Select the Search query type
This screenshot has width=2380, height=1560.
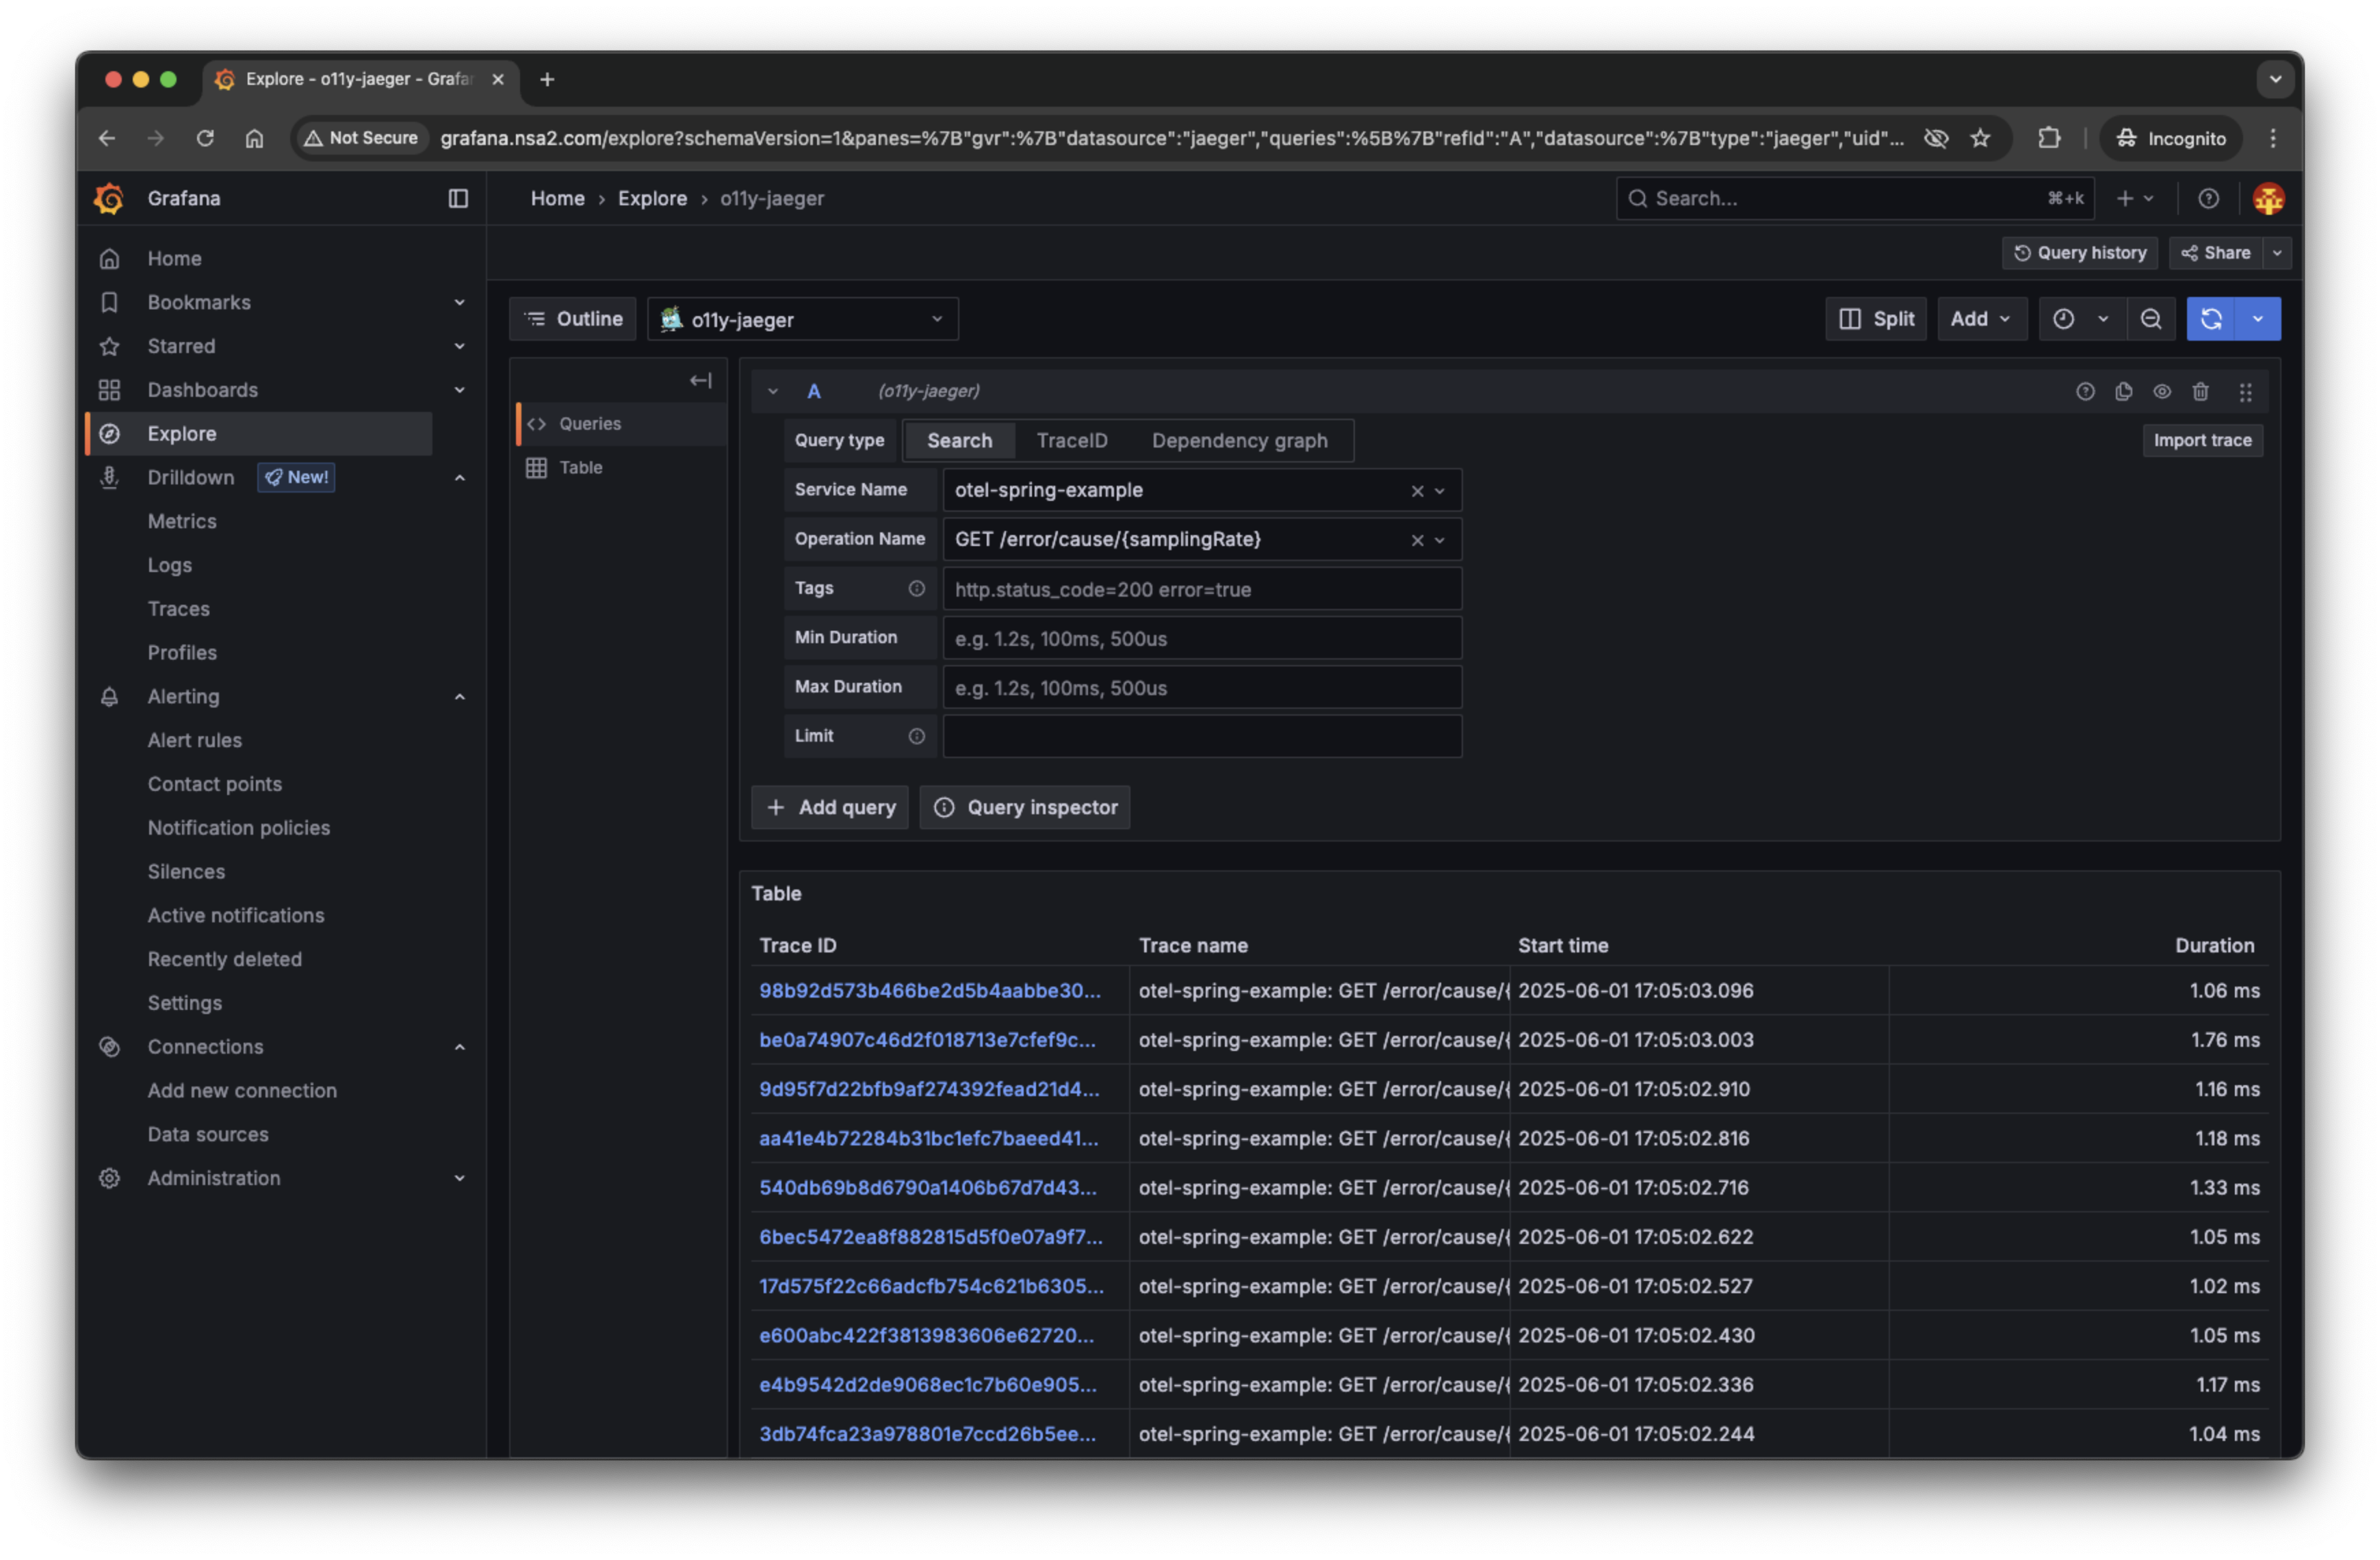[x=959, y=441]
